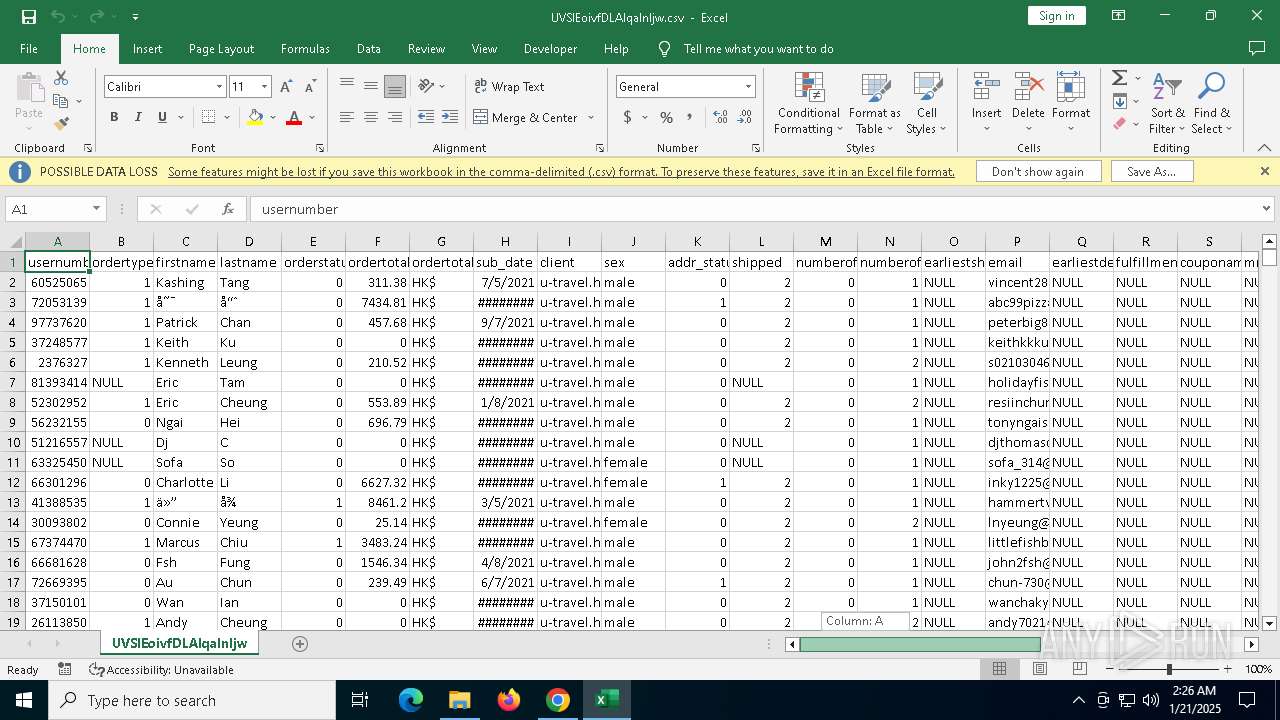Screen dimensions: 1280x720
Task: Click the Sign in button
Action: [1056, 16]
